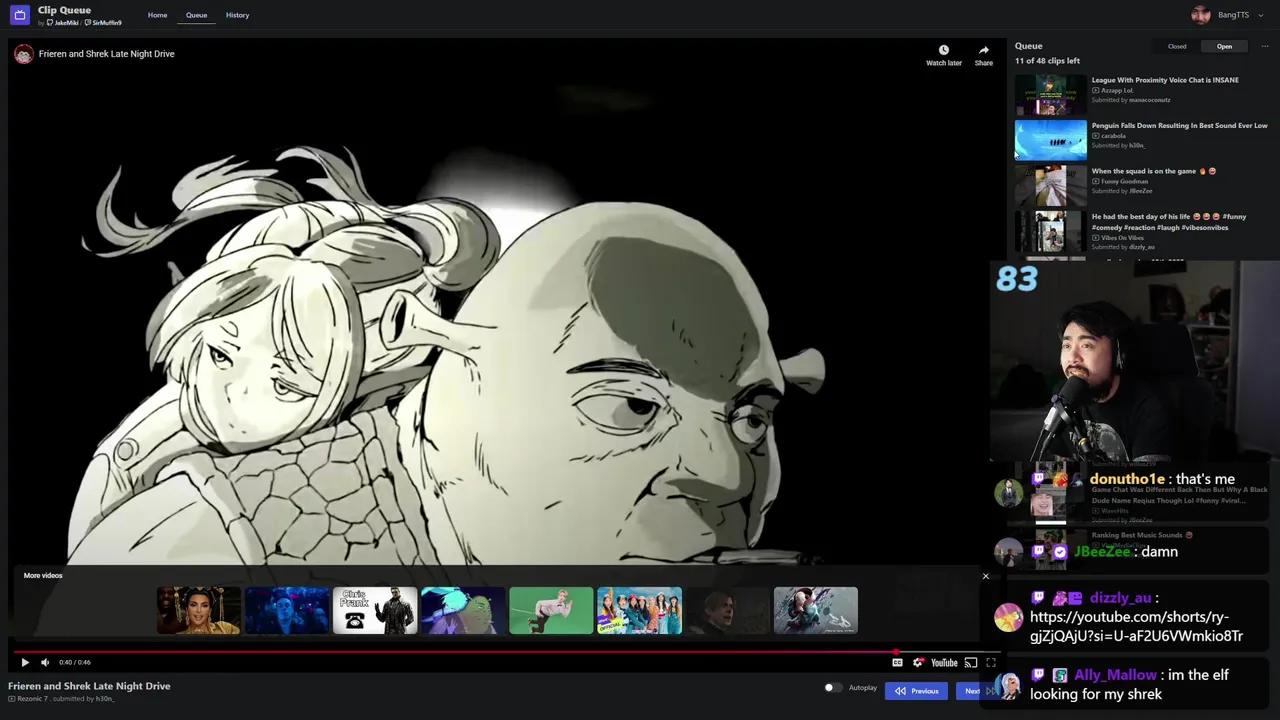Open the group of girls suggested video thumbnail

(638, 611)
